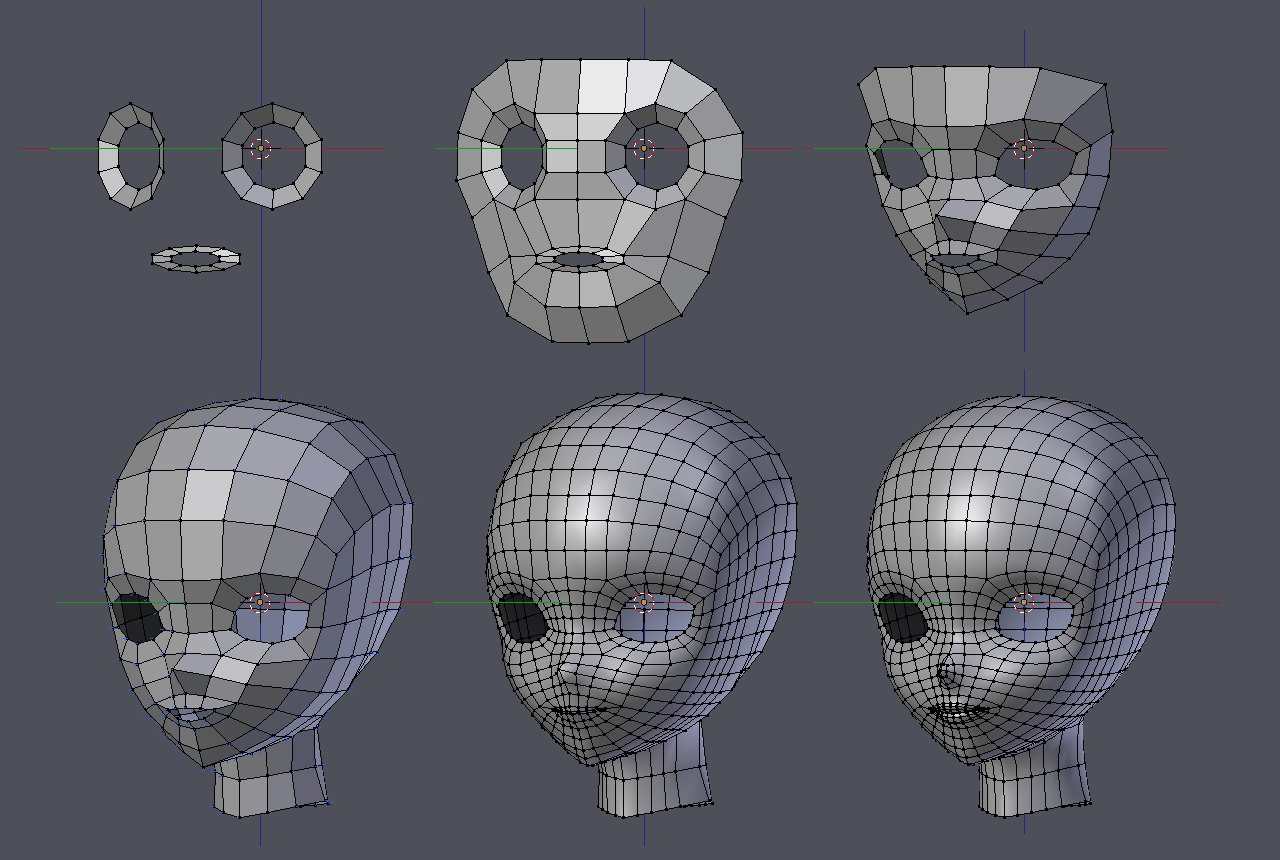Click the 3D cursor on the low-poly full head
This screenshot has height=860, width=1280.
pyautogui.click(x=260, y=602)
